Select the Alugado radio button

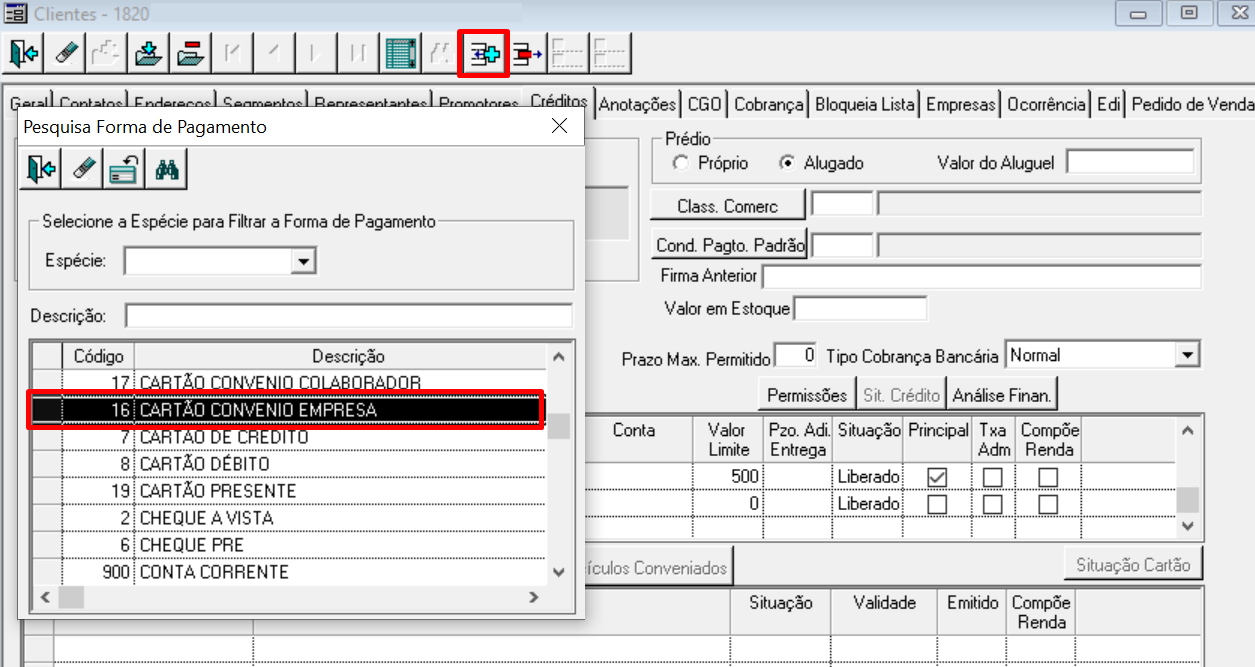click(x=787, y=162)
